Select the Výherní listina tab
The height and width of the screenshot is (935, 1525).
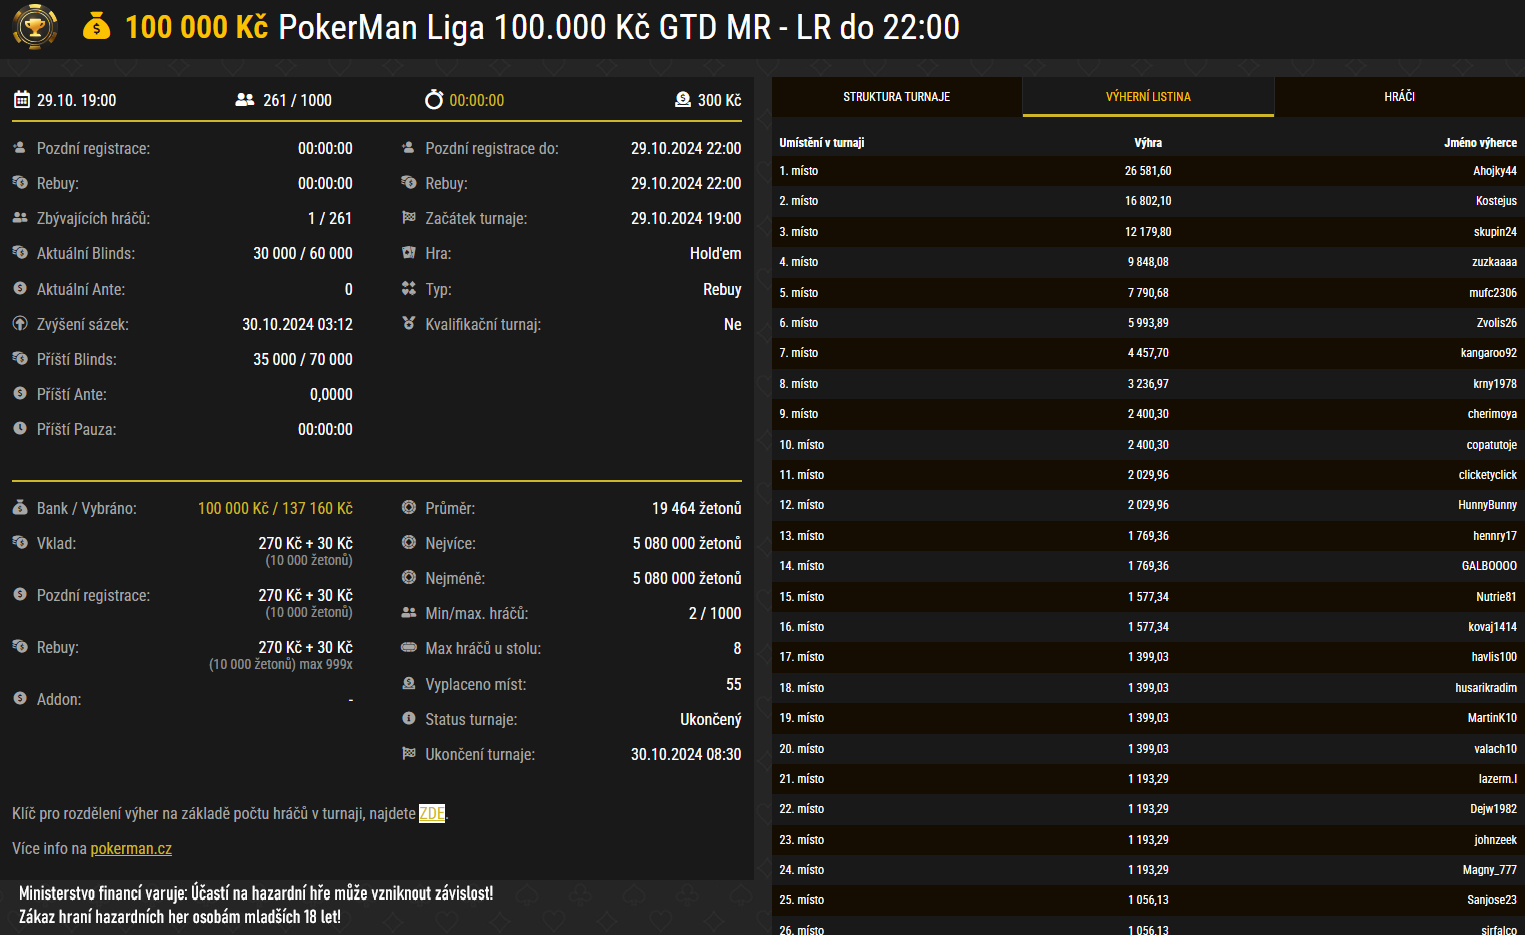[x=1148, y=97]
